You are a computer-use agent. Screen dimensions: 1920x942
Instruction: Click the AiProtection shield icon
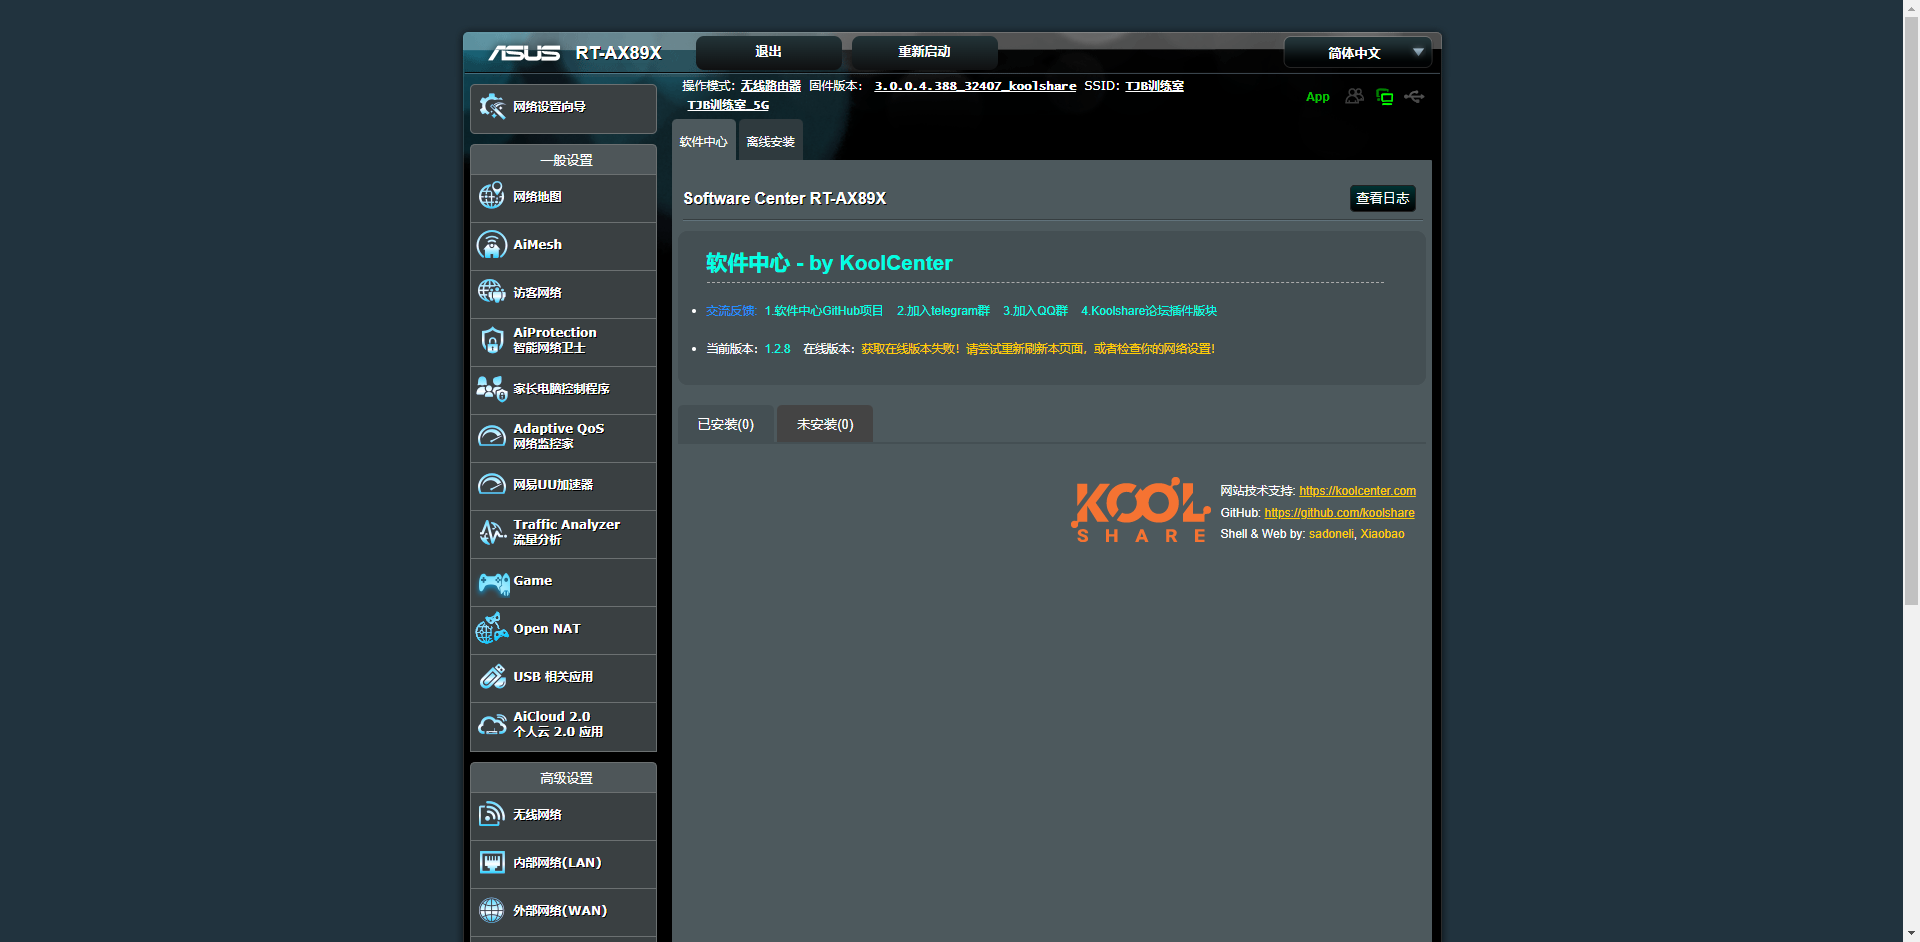coord(491,341)
